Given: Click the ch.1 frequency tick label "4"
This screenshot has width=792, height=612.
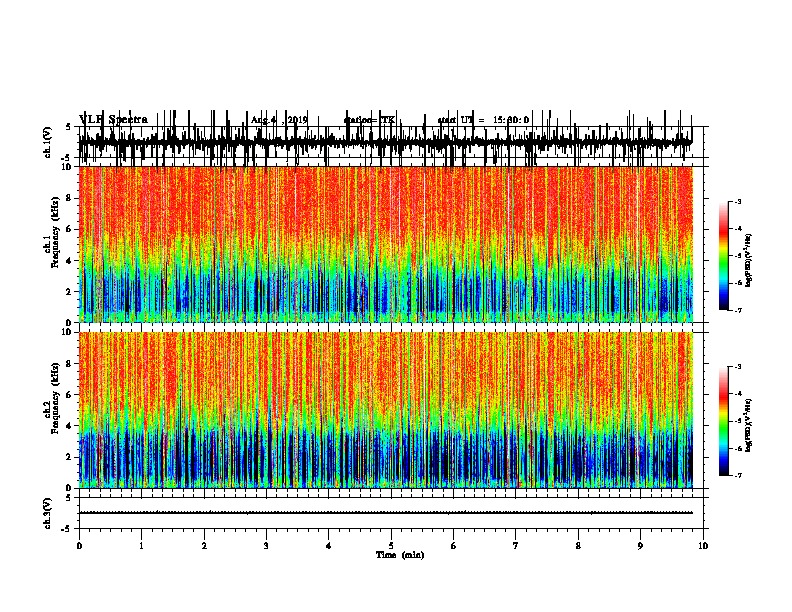Looking at the screenshot, I should 69,261.
